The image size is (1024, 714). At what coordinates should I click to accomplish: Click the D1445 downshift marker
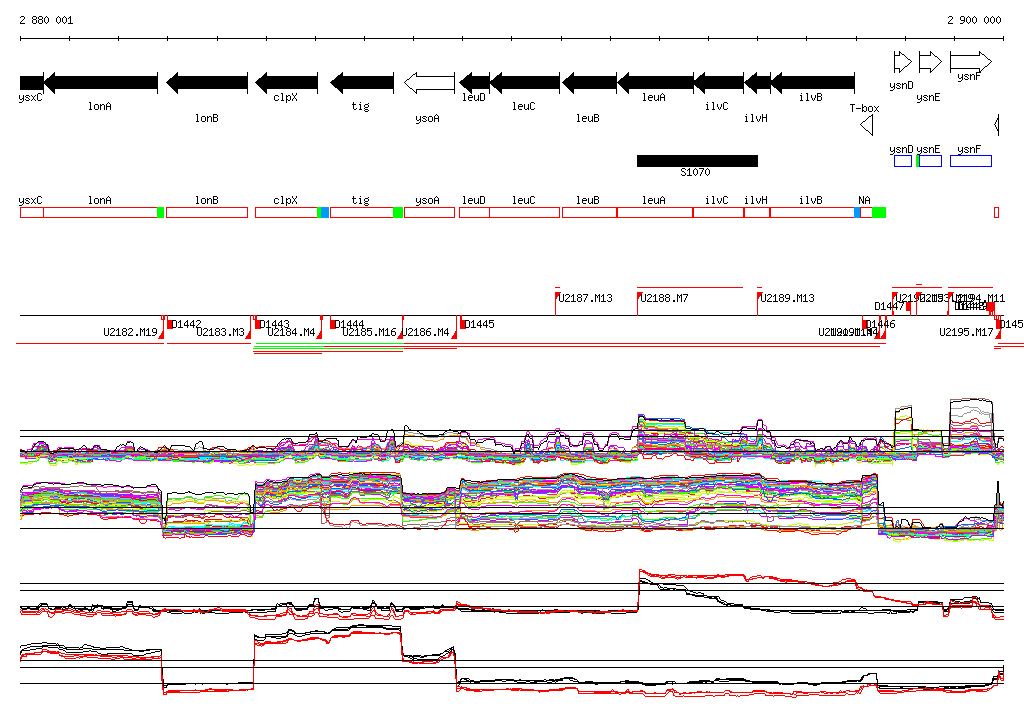click(x=462, y=324)
